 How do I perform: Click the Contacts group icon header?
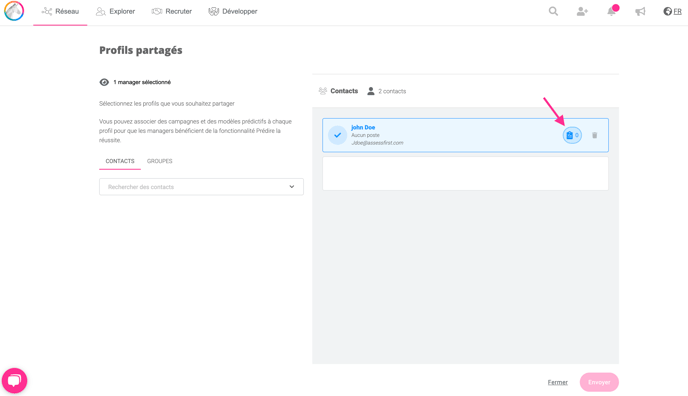point(323,91)
